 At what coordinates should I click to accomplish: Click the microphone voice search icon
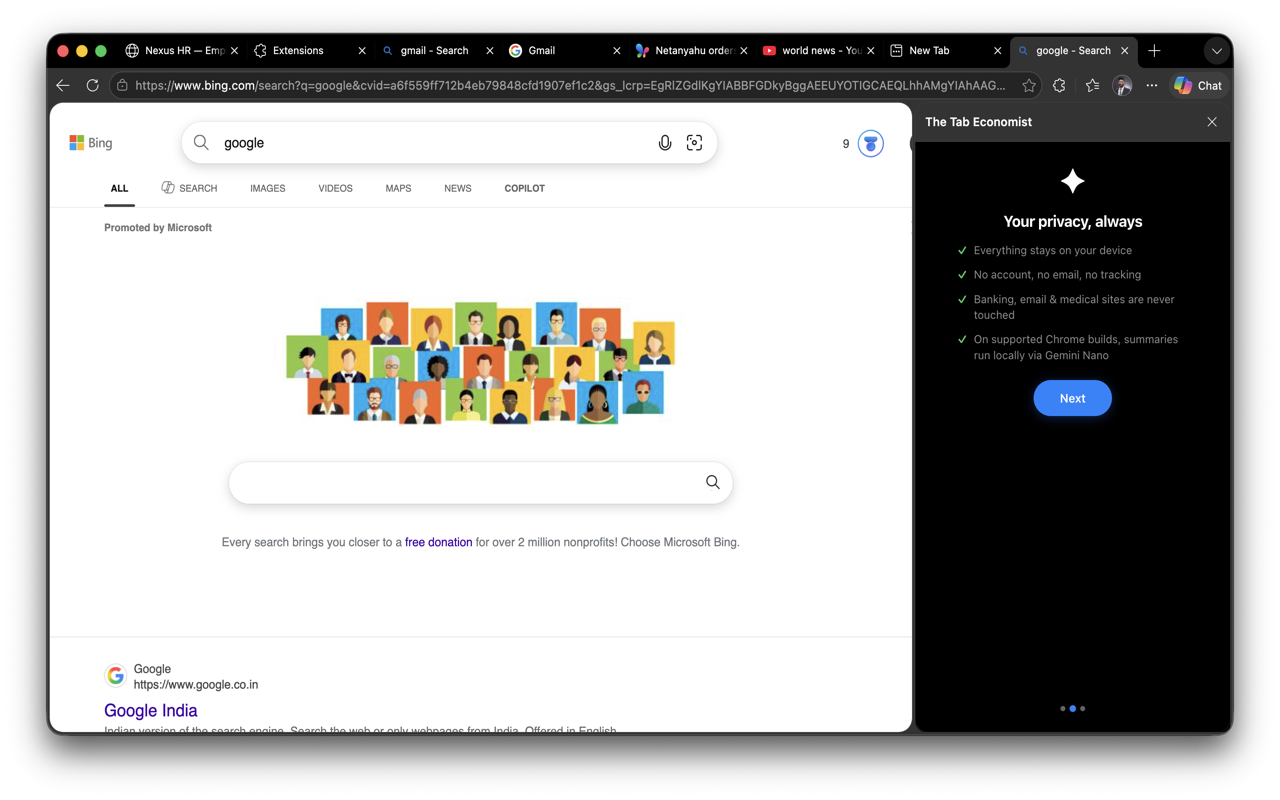[665, 143]
